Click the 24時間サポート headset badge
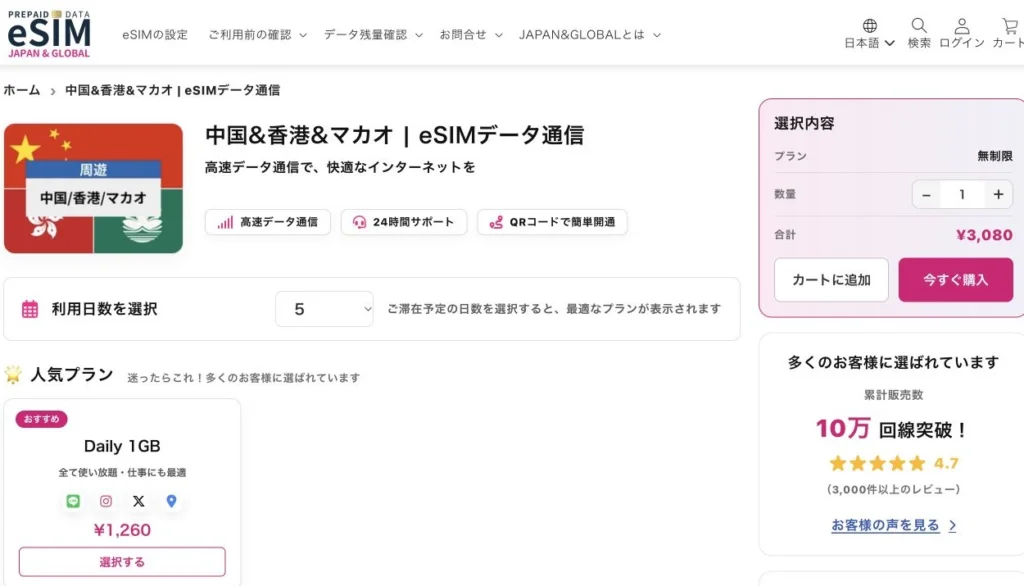Image resolution: width=1024 pixels, height=586 pixels. click(x=404, y=222)
